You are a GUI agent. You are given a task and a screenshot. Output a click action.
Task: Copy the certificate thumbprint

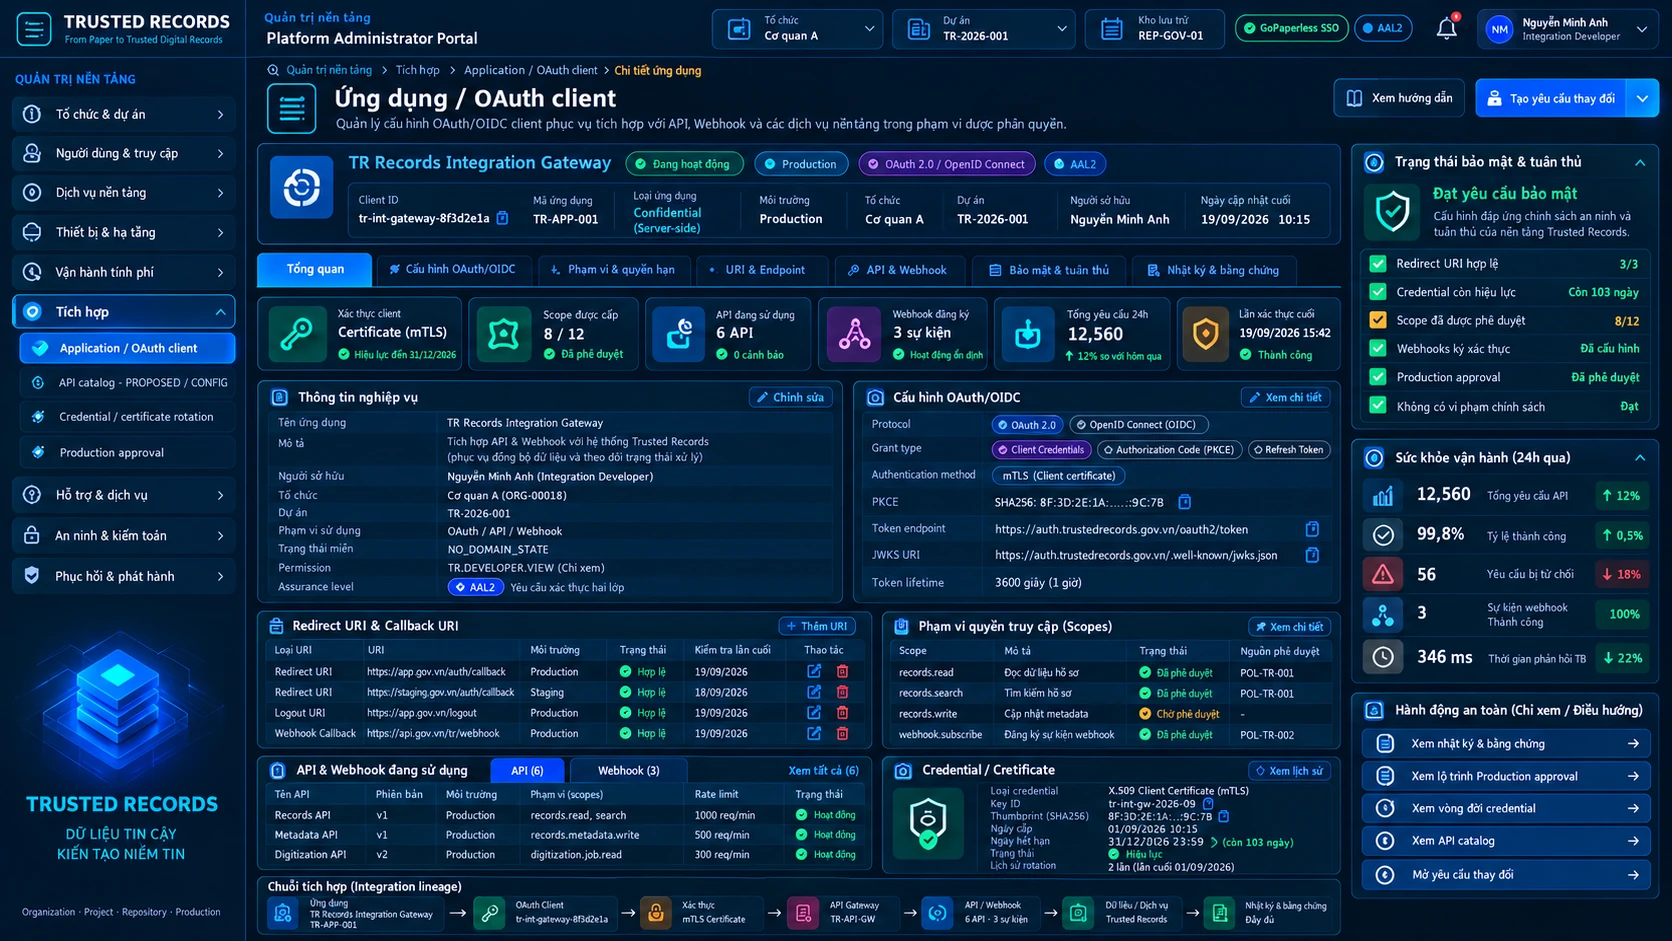click(x=1223, y=816)
